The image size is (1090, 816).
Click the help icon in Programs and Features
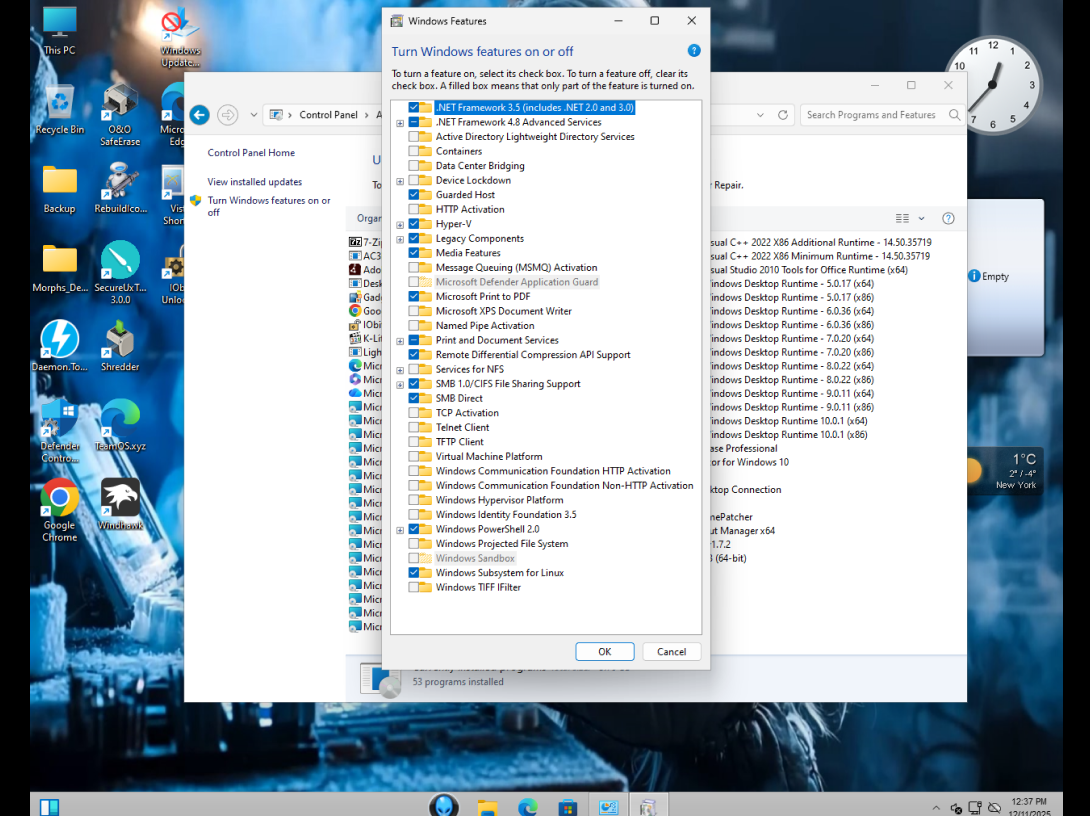pyautogui.click(x=948, y=218)
